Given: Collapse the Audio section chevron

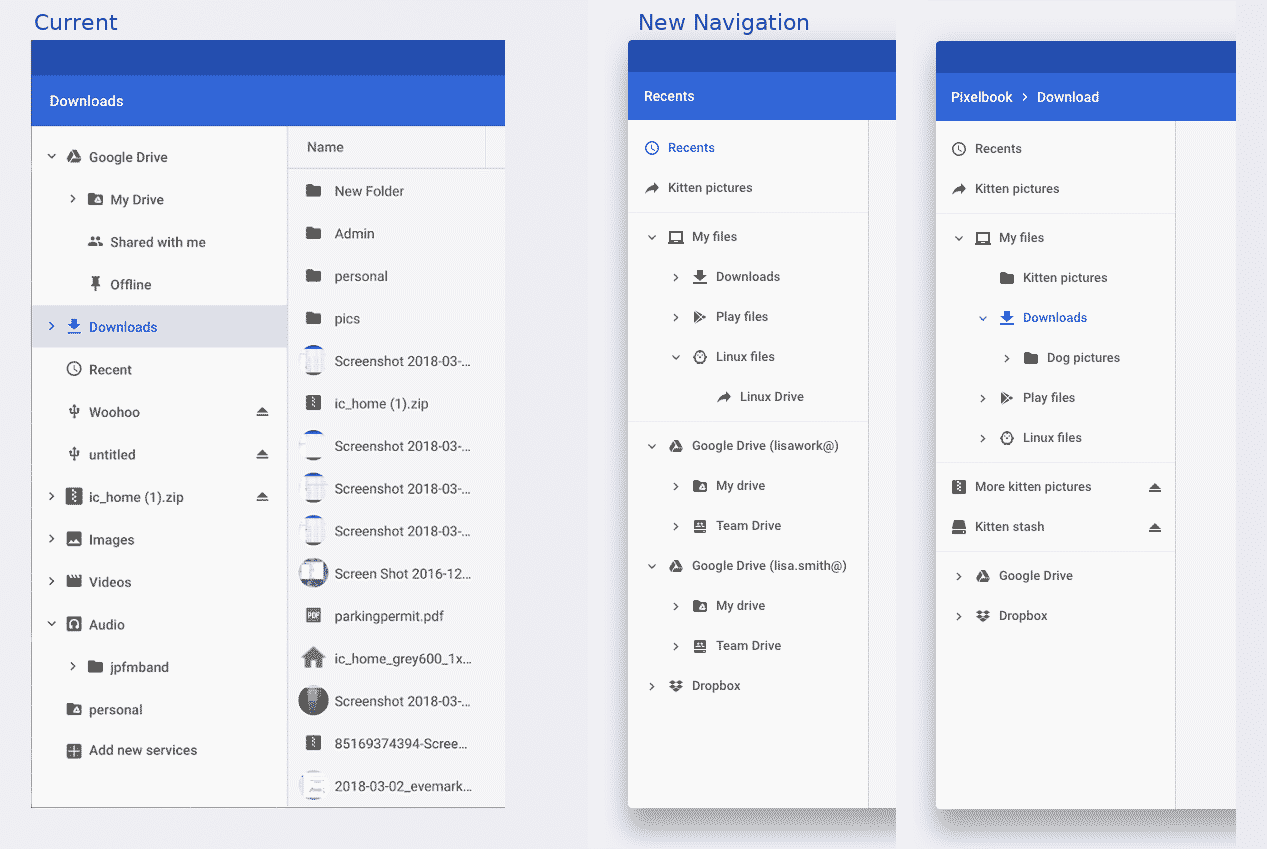Looking at the screenshot, I should pos(52,625).
